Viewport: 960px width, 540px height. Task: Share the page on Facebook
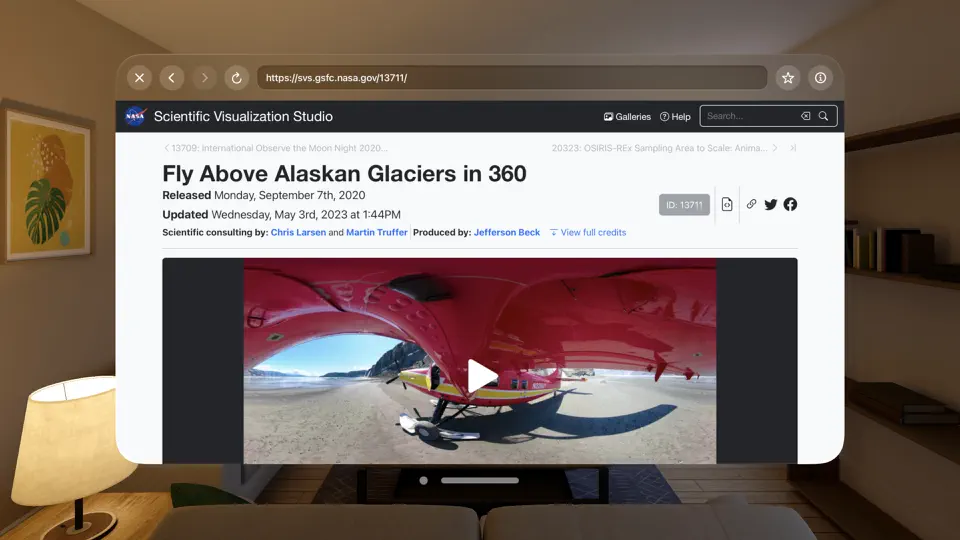[790, 204]
